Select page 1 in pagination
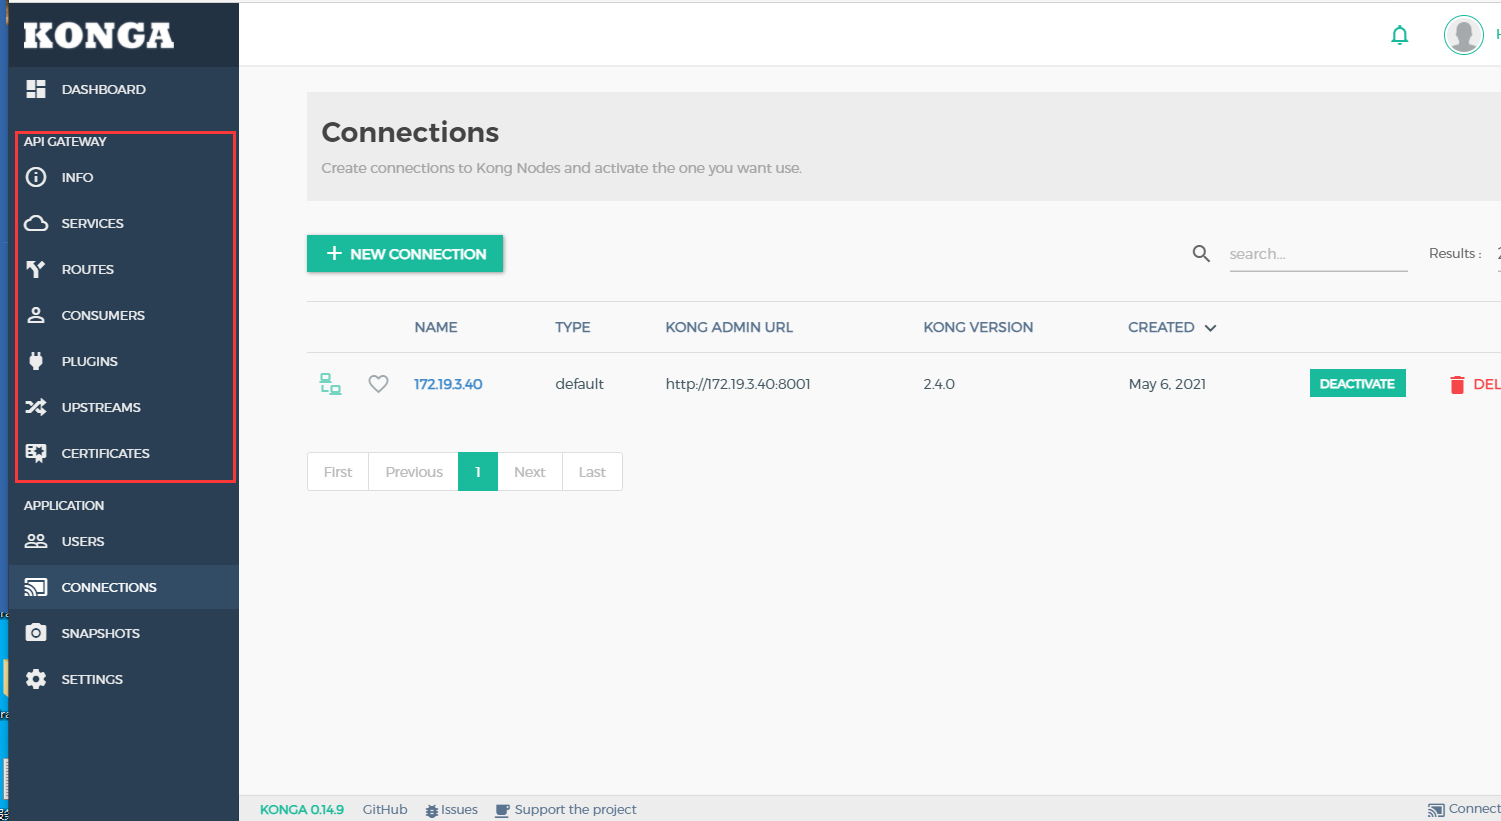 click(x=478, y=472)
